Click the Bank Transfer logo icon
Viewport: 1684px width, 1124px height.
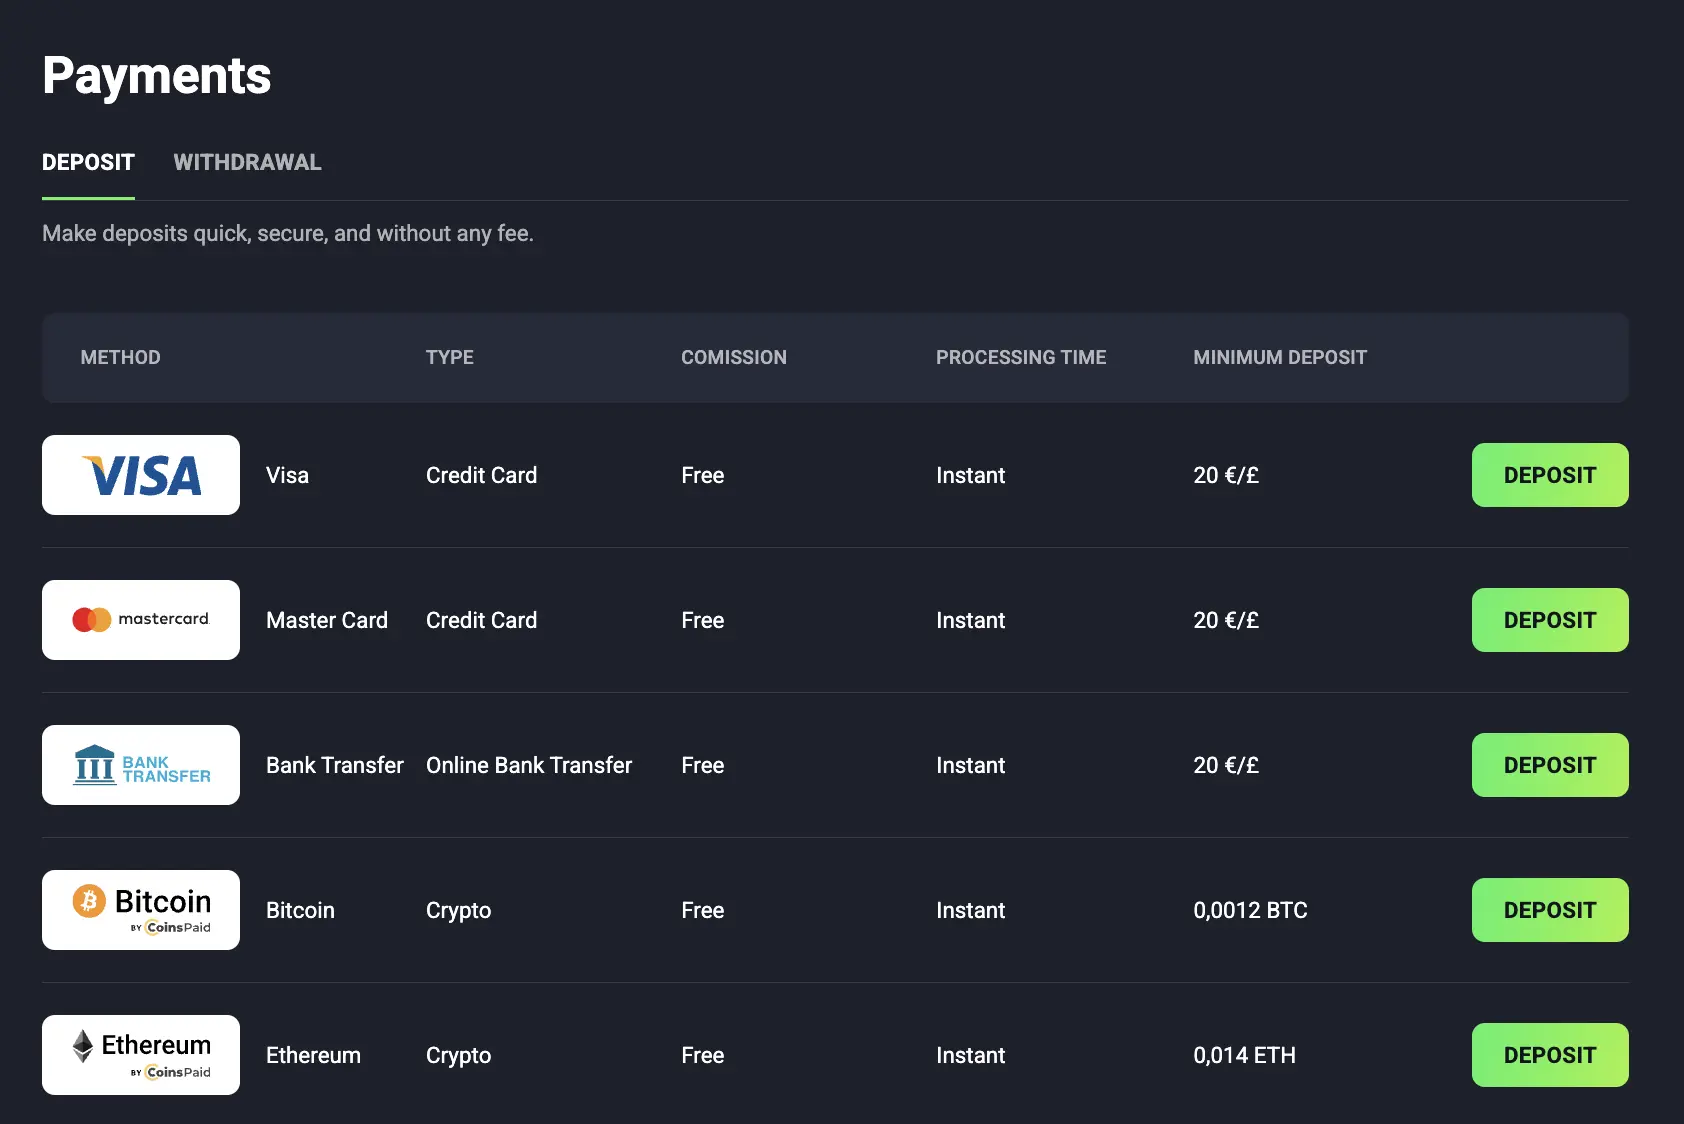[x=141, y=765]
